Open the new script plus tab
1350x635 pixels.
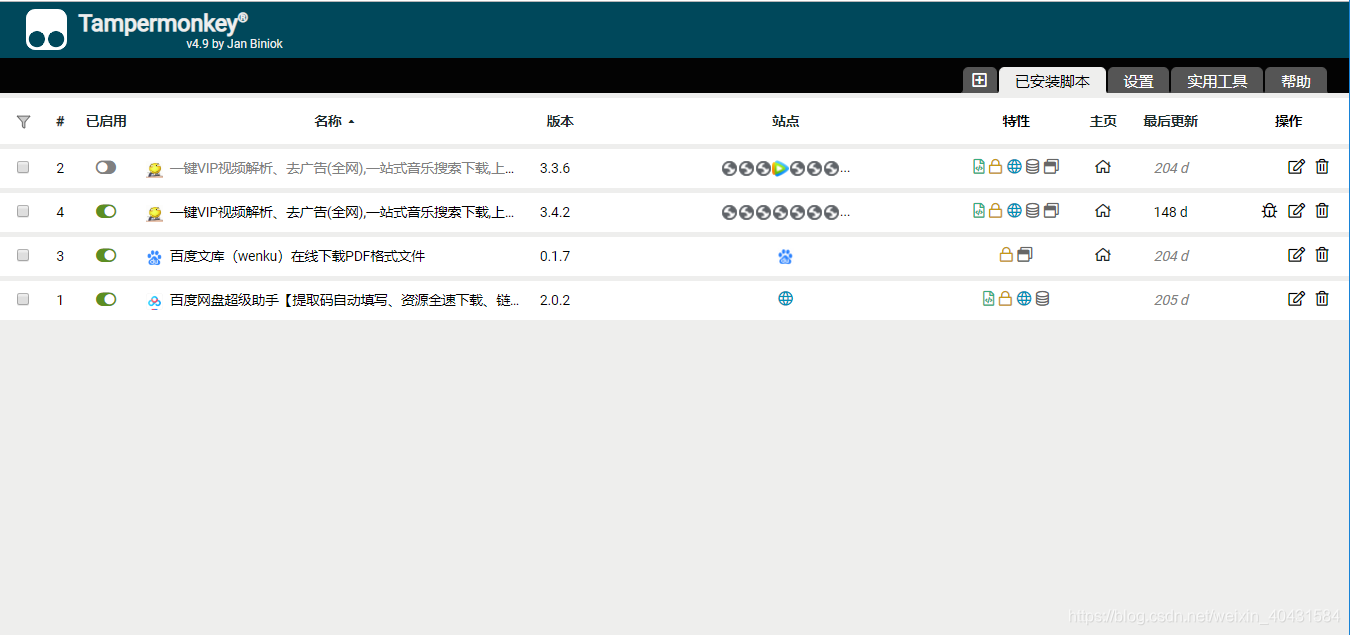[979, 80]
